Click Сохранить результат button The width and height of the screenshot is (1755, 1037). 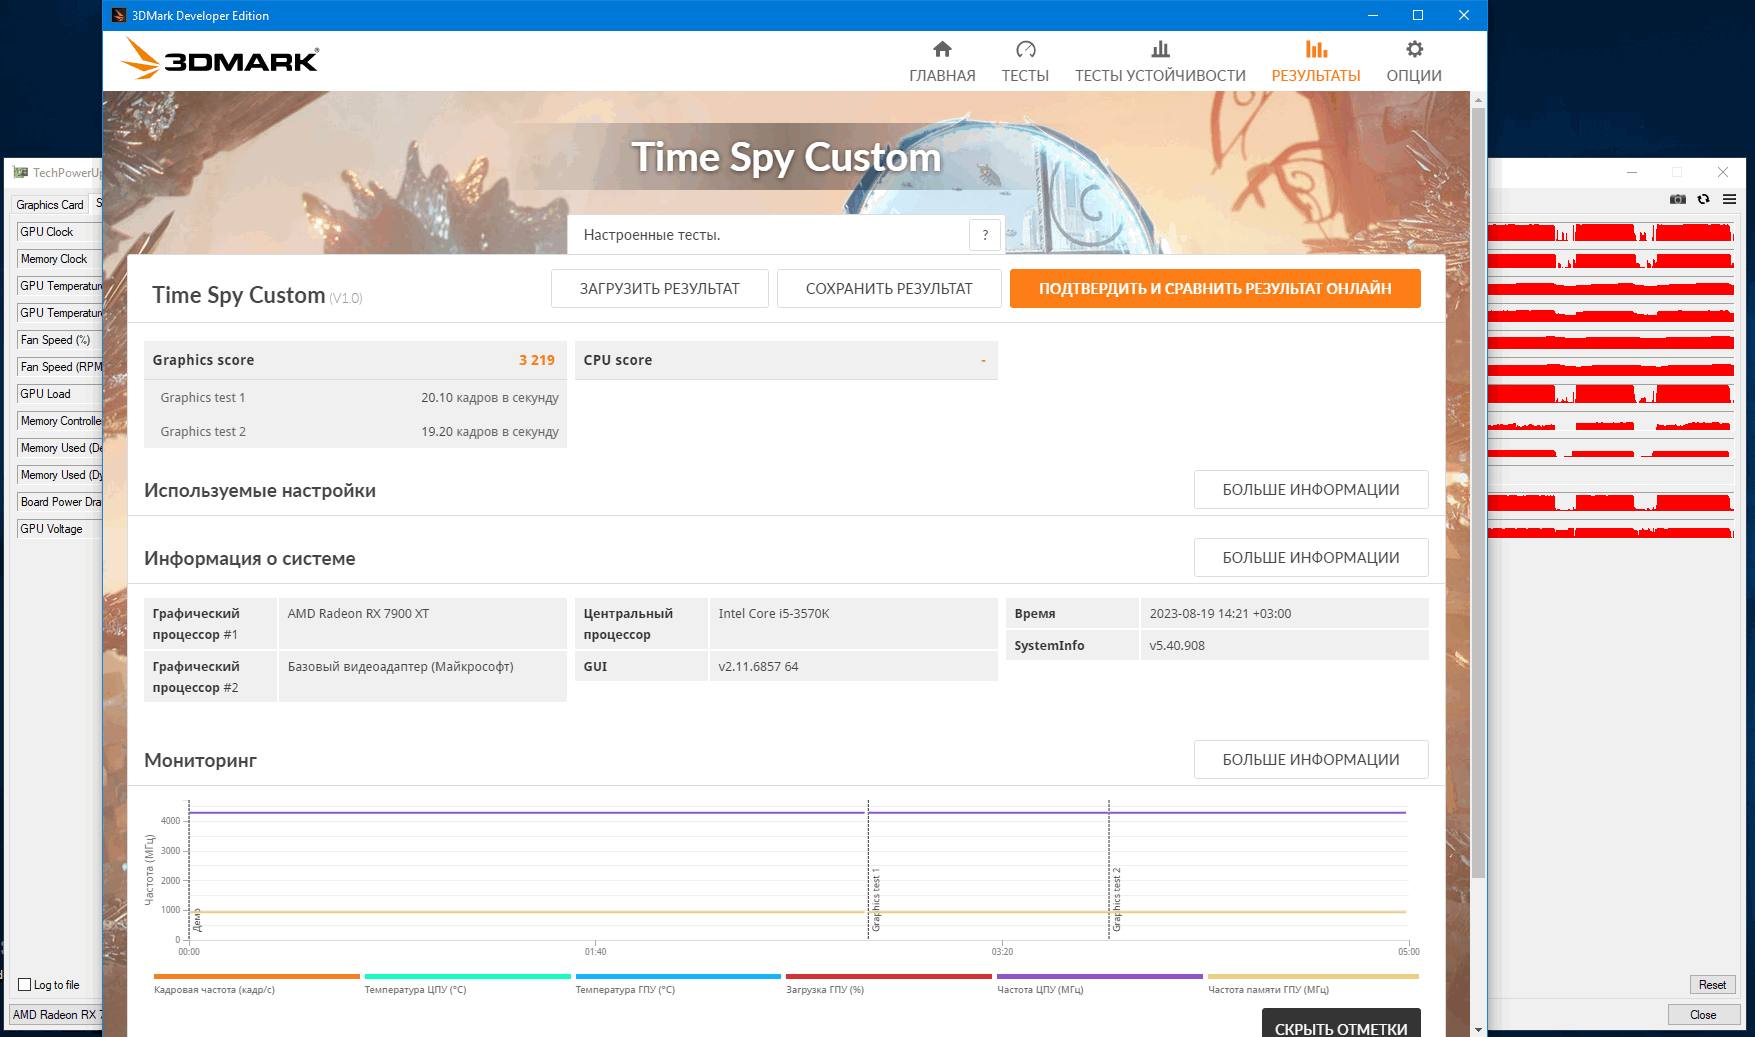pos(889,289)
